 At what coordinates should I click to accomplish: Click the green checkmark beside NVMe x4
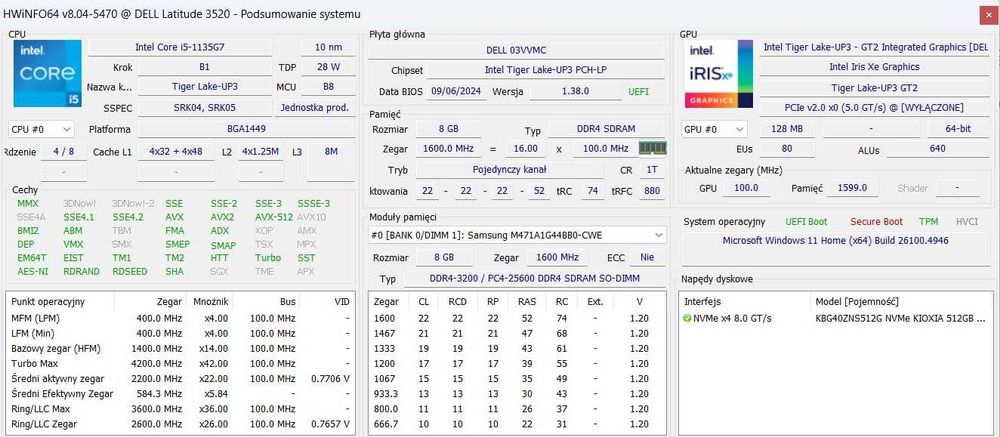(687, 318)
